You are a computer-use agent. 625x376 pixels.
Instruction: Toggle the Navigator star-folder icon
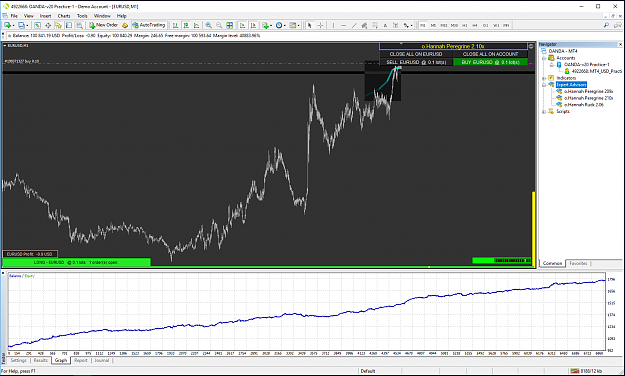pos(58,25)
